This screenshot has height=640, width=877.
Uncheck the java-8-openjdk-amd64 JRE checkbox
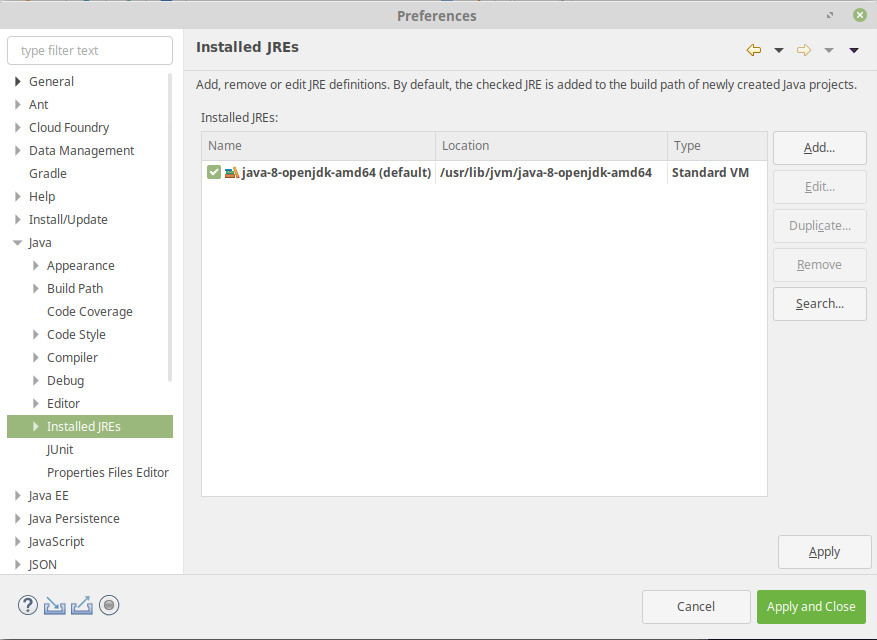coord(214,173)
